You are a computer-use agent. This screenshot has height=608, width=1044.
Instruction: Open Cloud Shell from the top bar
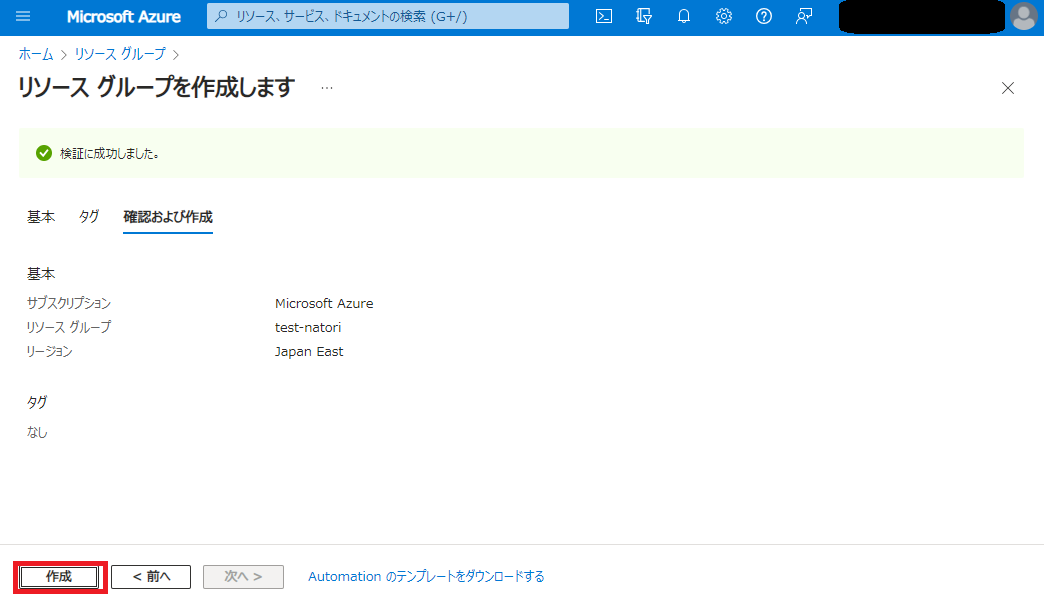point(604,16)
